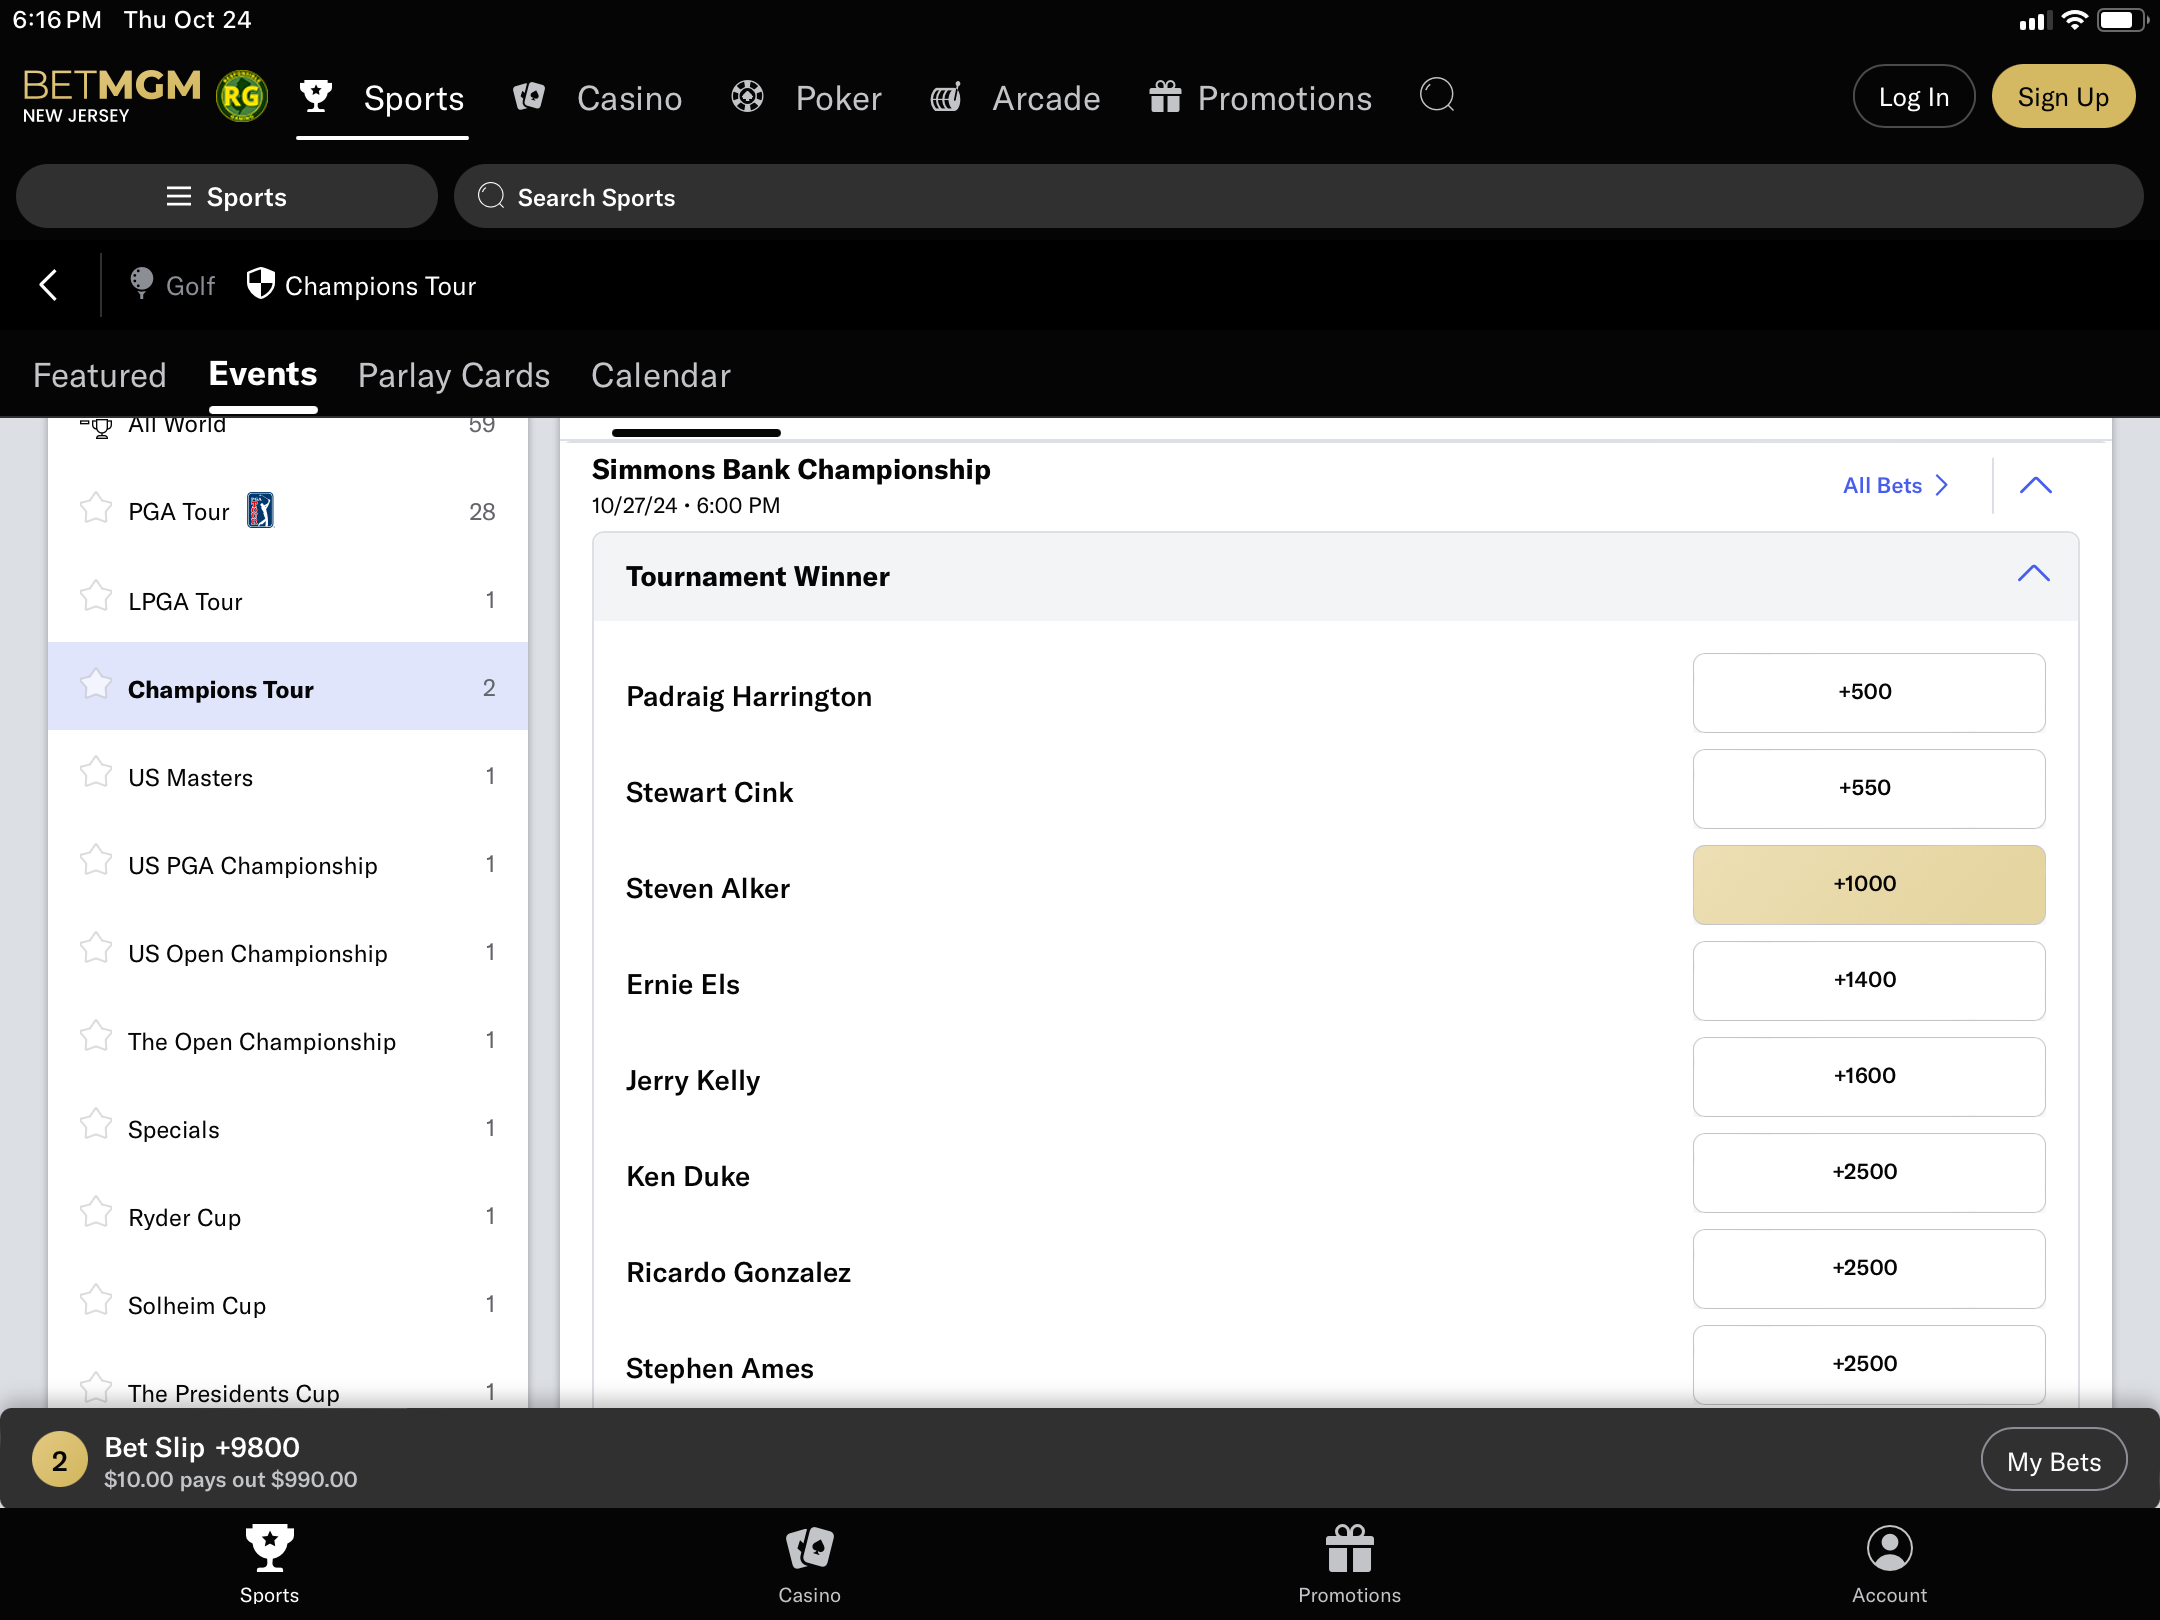
Task: Open The Open Championship league
Action: (288, 1040)
